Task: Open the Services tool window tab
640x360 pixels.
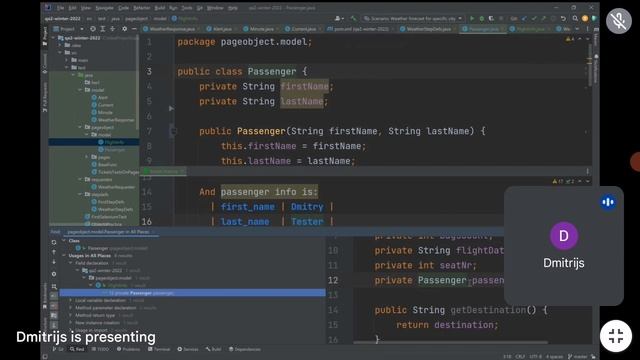Action: (x=188, y=349)
